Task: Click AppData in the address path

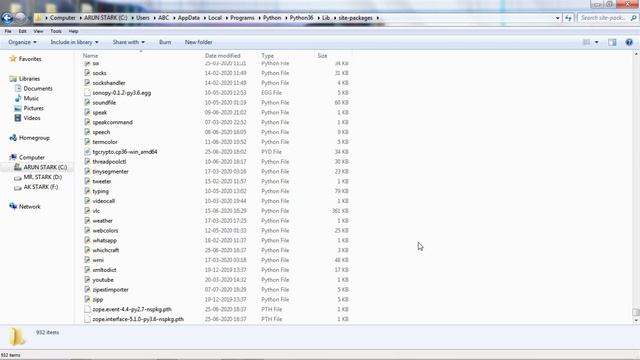Action: pyautogui.click(x=189, y=18)
